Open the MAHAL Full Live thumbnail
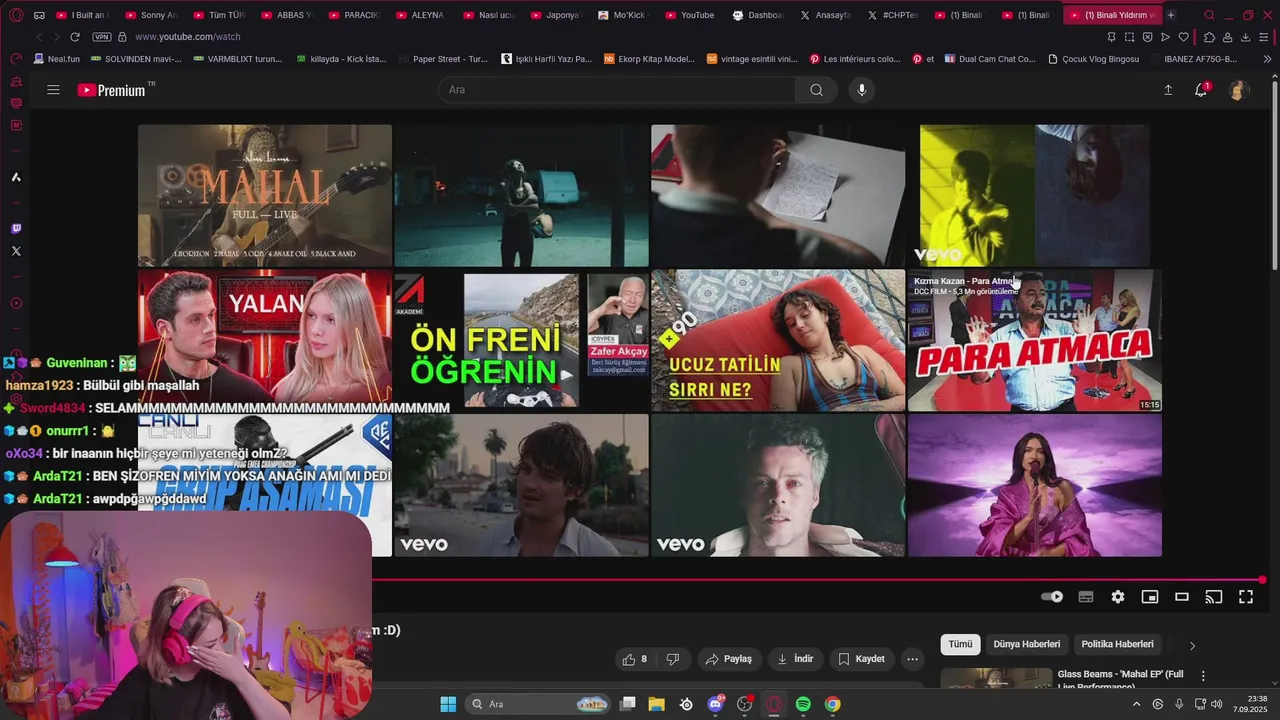The width and height of the screenshot is (1280, 720). click(x=265, y=195)
